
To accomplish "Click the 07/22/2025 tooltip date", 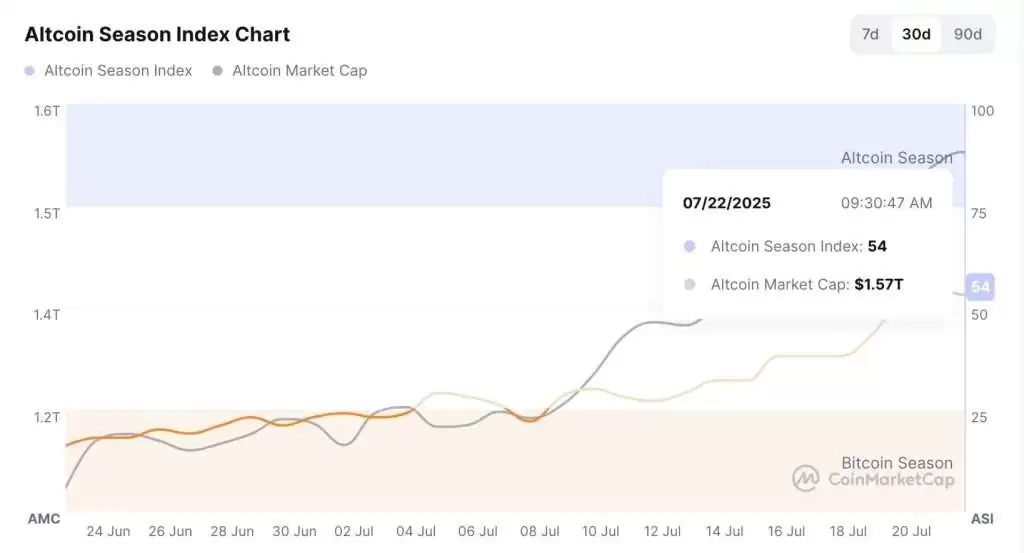I will (x=727, y=203).
